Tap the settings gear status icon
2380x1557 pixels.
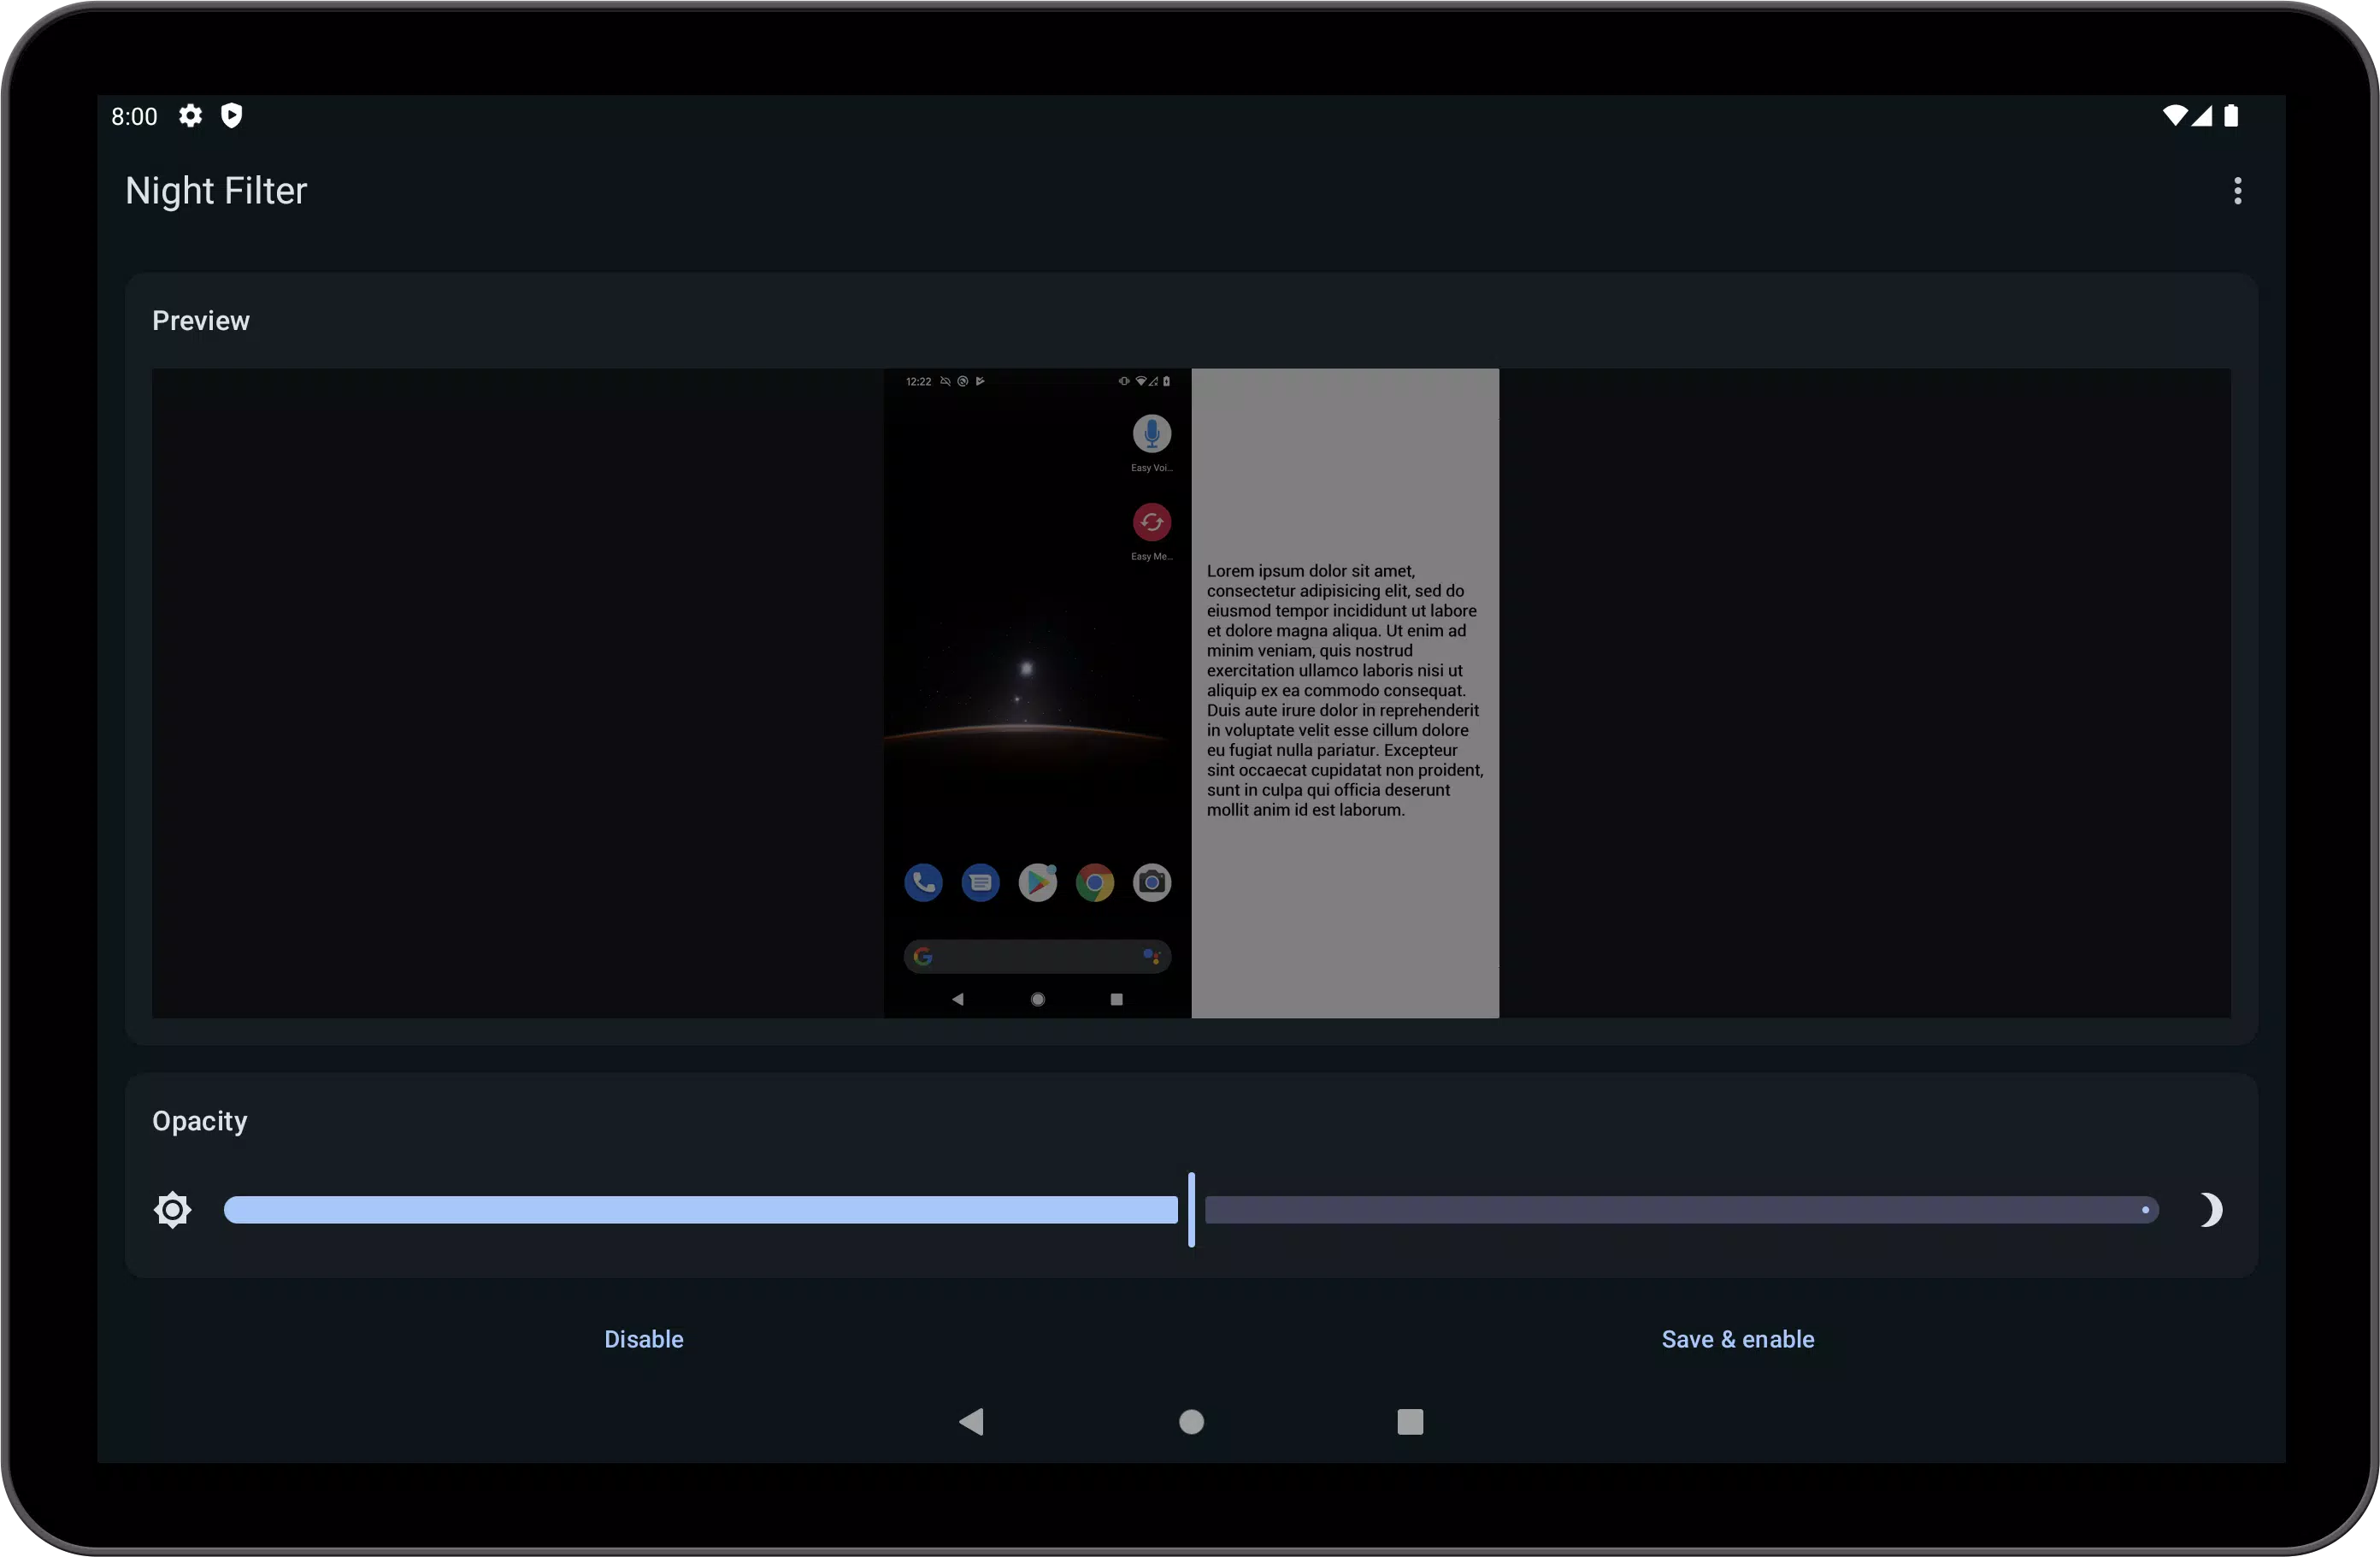click(190, 116)
